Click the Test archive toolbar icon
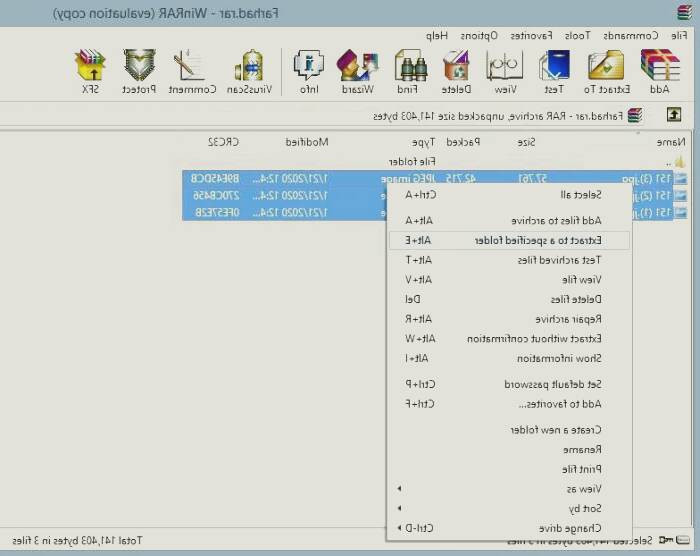 pyautogui.click(x=554, y=70)
